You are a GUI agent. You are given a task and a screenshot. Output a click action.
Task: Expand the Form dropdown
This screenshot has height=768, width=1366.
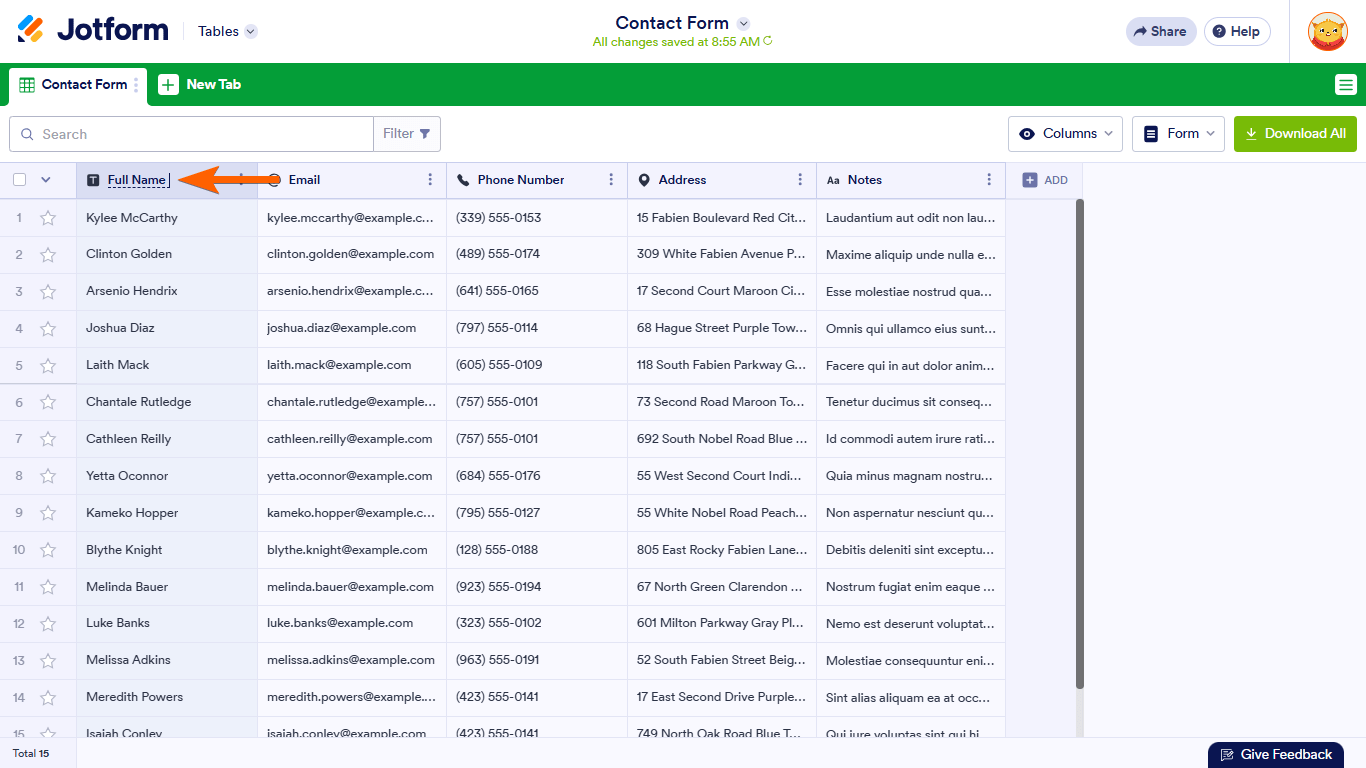[x=1178, y=134]
